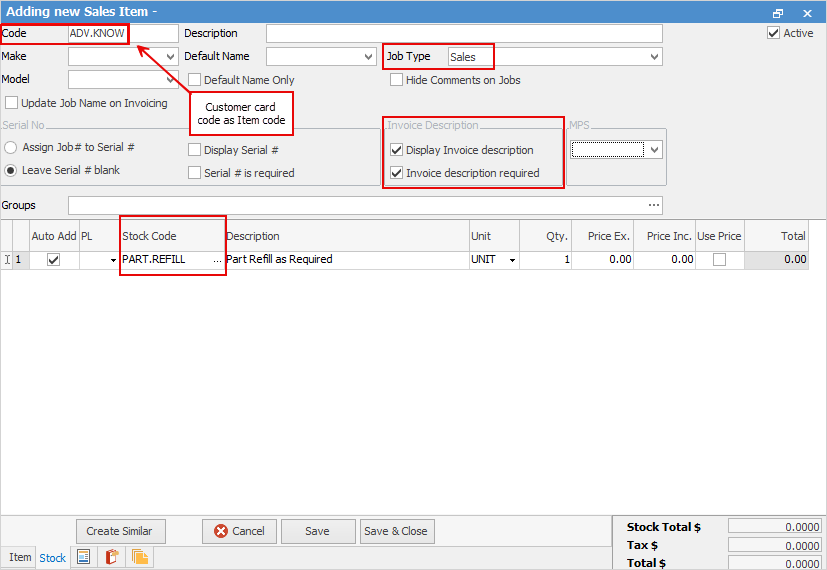Toggle Auto Add for PART.REFILL row

tap(53, 259)
